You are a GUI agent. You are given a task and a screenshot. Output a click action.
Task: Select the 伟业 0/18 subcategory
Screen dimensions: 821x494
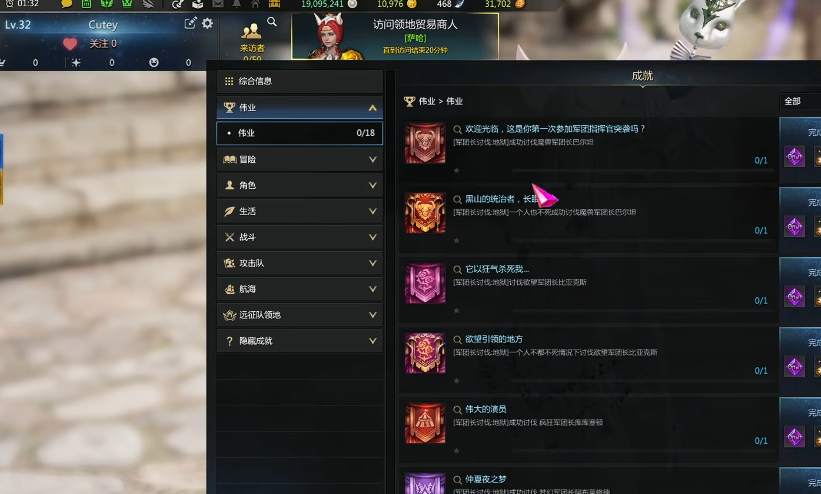point(299,133)
